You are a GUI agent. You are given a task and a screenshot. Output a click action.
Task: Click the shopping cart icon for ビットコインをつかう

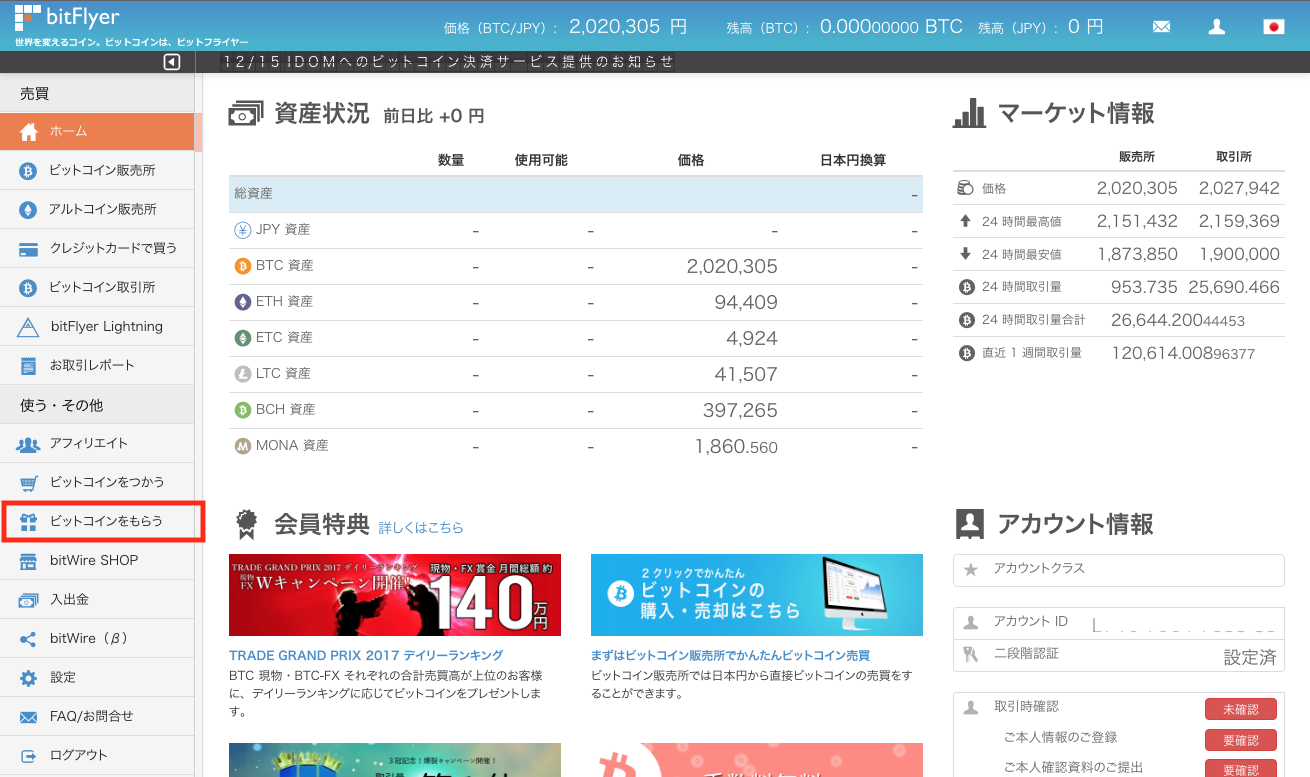(x=29, y=483)
